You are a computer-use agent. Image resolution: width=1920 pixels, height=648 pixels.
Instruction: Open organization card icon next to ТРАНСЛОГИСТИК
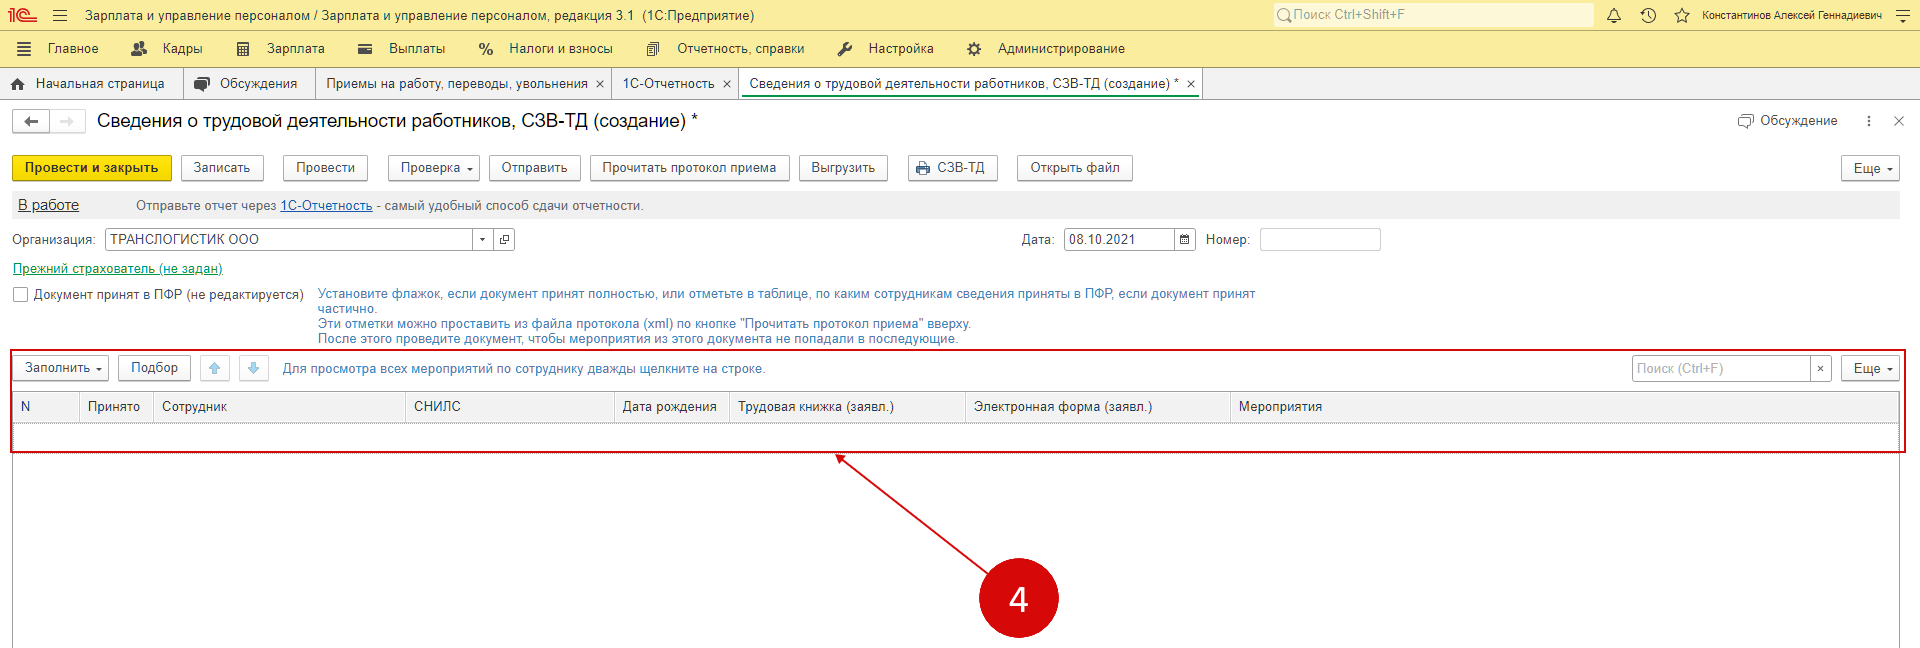click(505, 240)
